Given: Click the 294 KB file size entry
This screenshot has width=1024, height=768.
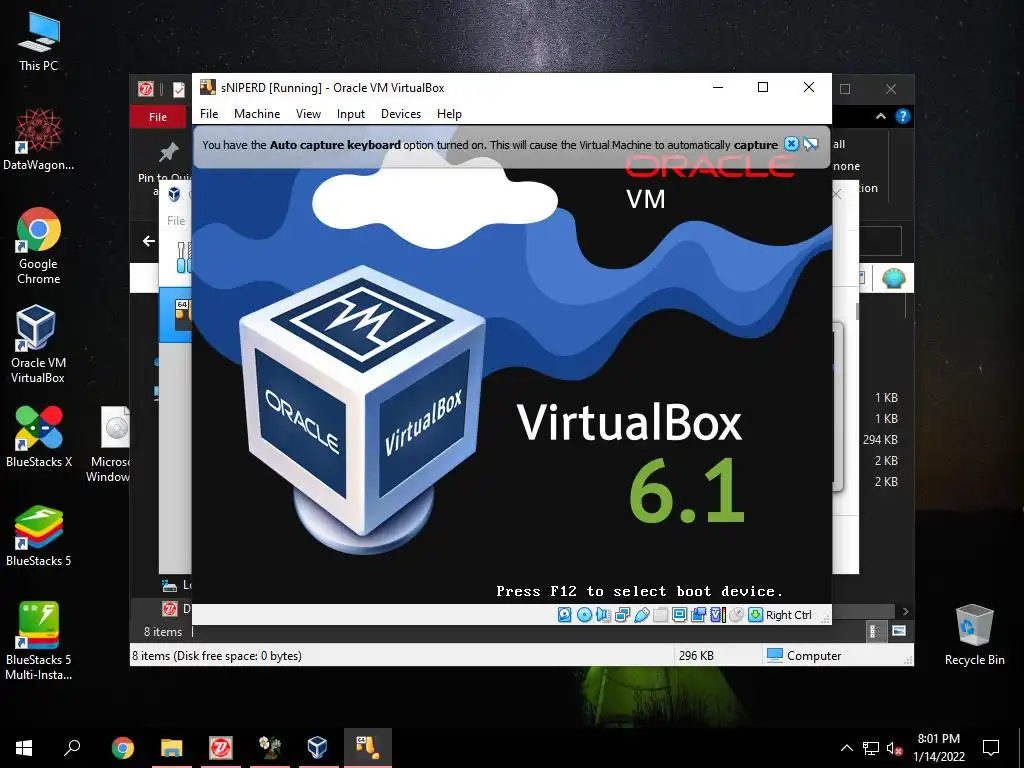Looking at the screenshot, I should coord(880,440).
